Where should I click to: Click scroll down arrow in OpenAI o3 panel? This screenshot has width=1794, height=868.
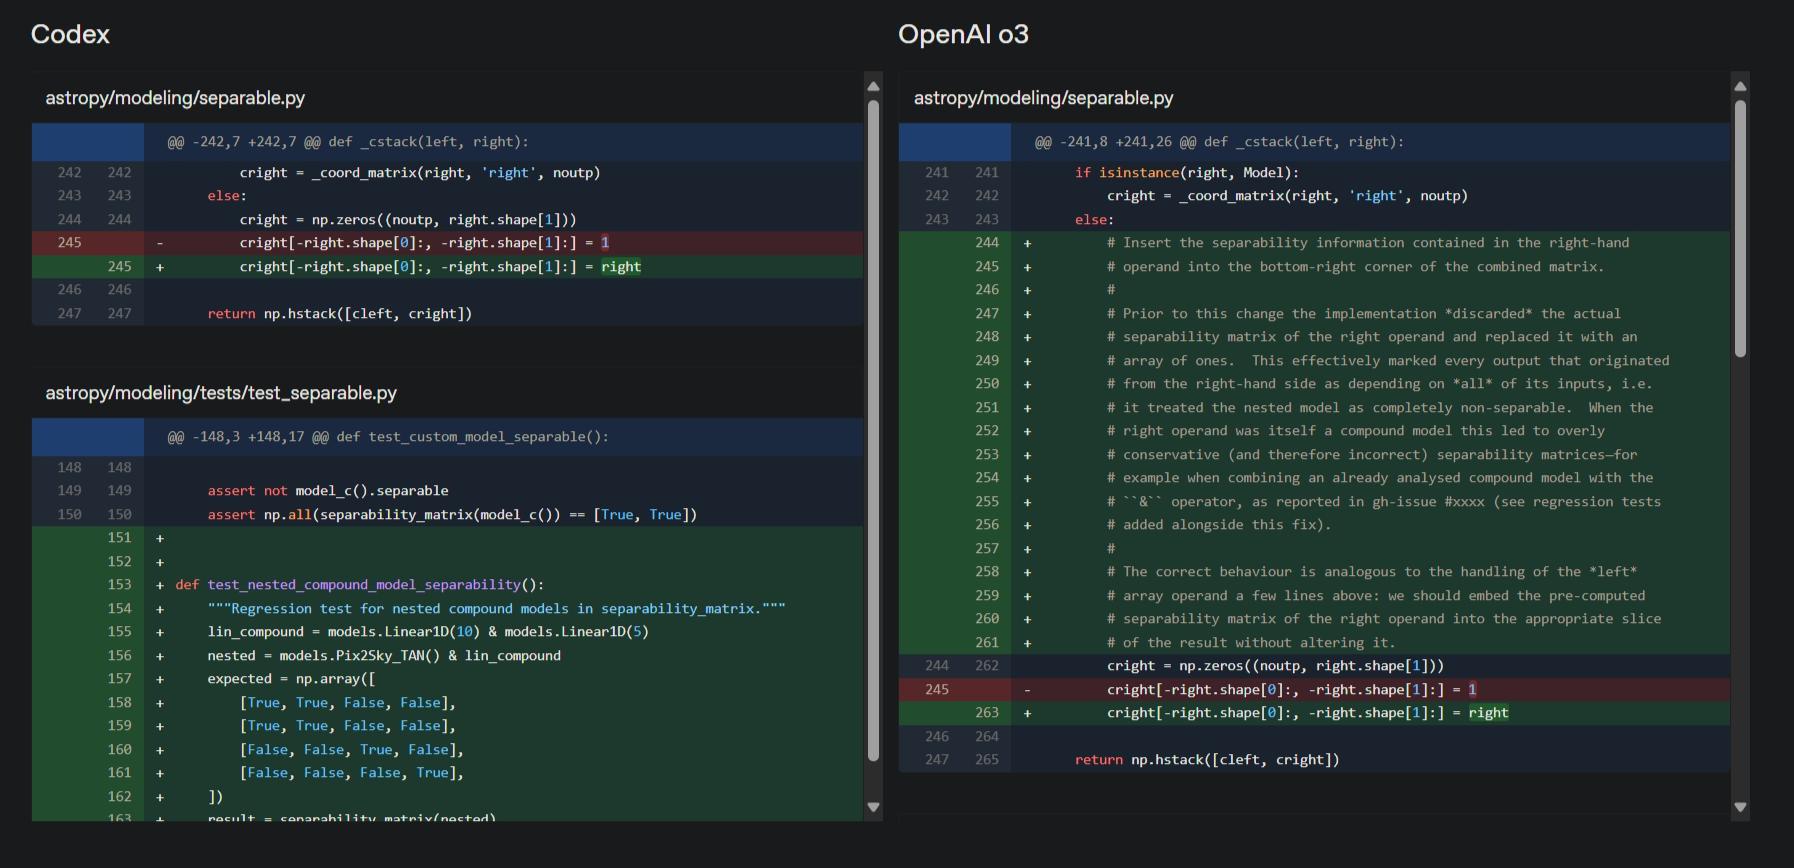point(1740,807)
